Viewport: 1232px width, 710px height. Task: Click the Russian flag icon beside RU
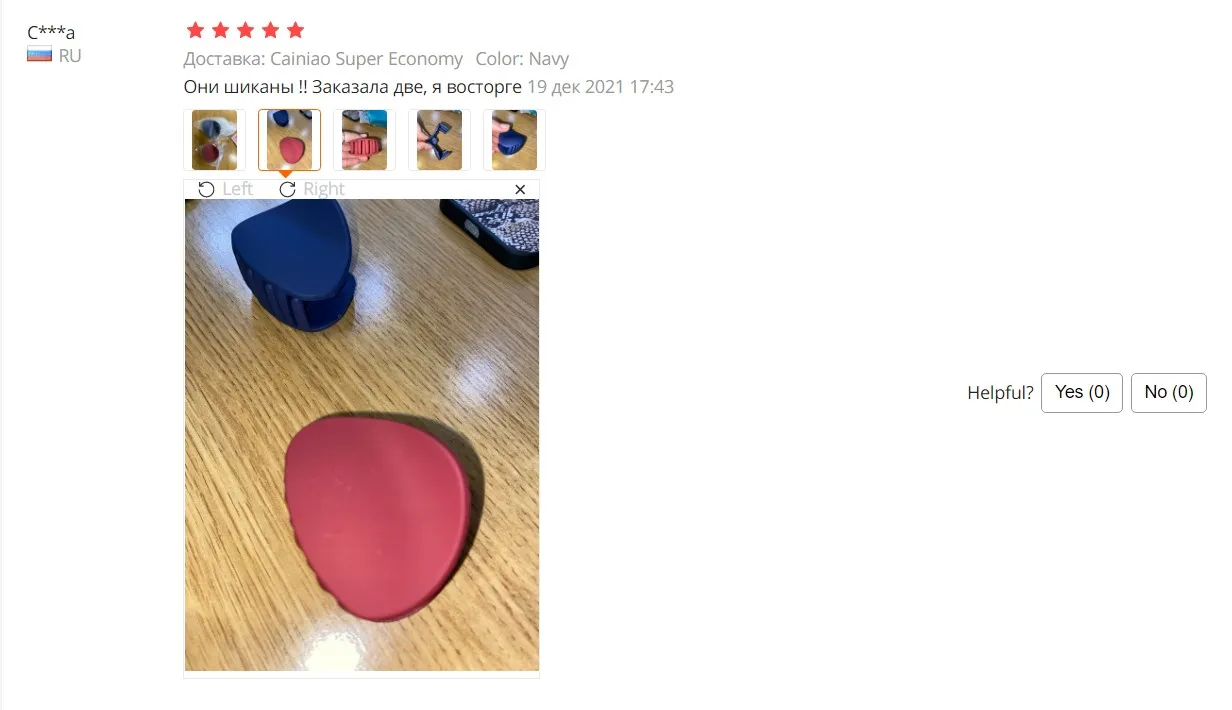click(x=39, y=55)
